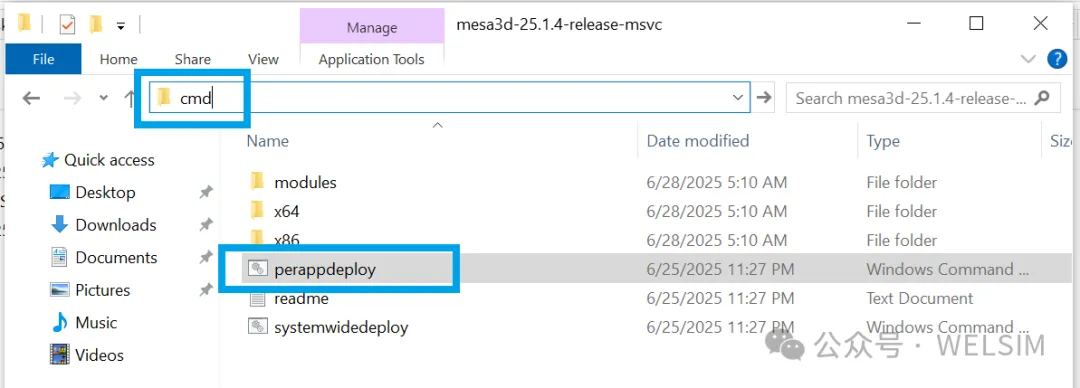
Task: Expand the address bar history dropdown
Action: click(738, 98)
